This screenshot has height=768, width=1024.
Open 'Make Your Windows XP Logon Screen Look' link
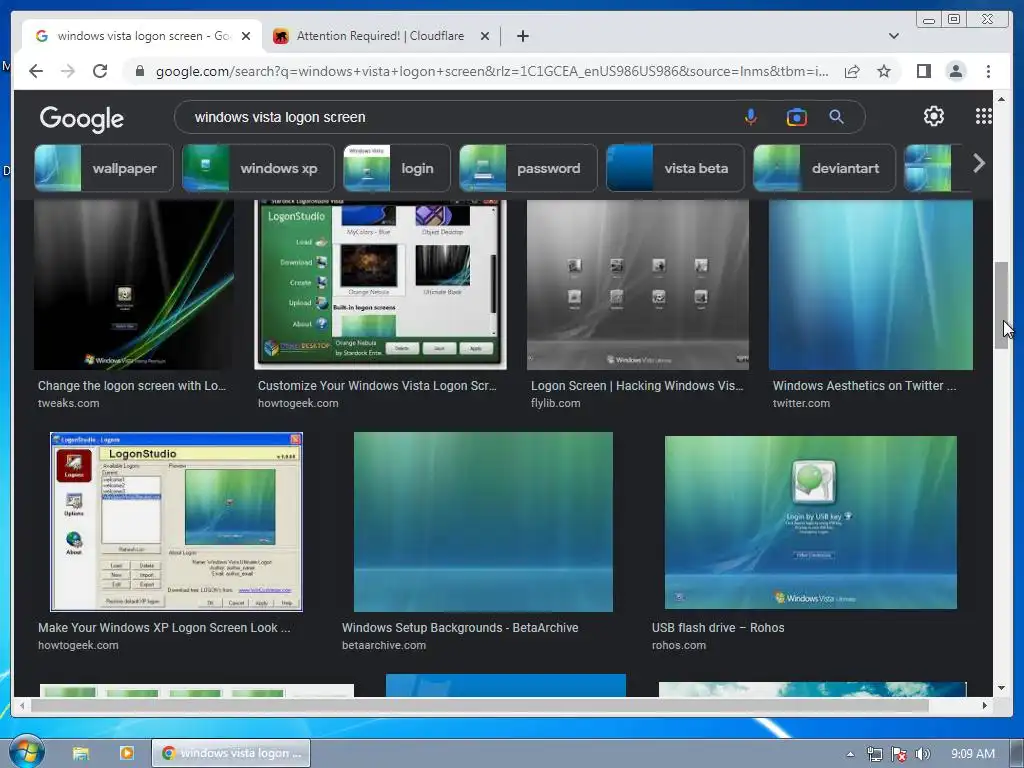click(165, 628)
